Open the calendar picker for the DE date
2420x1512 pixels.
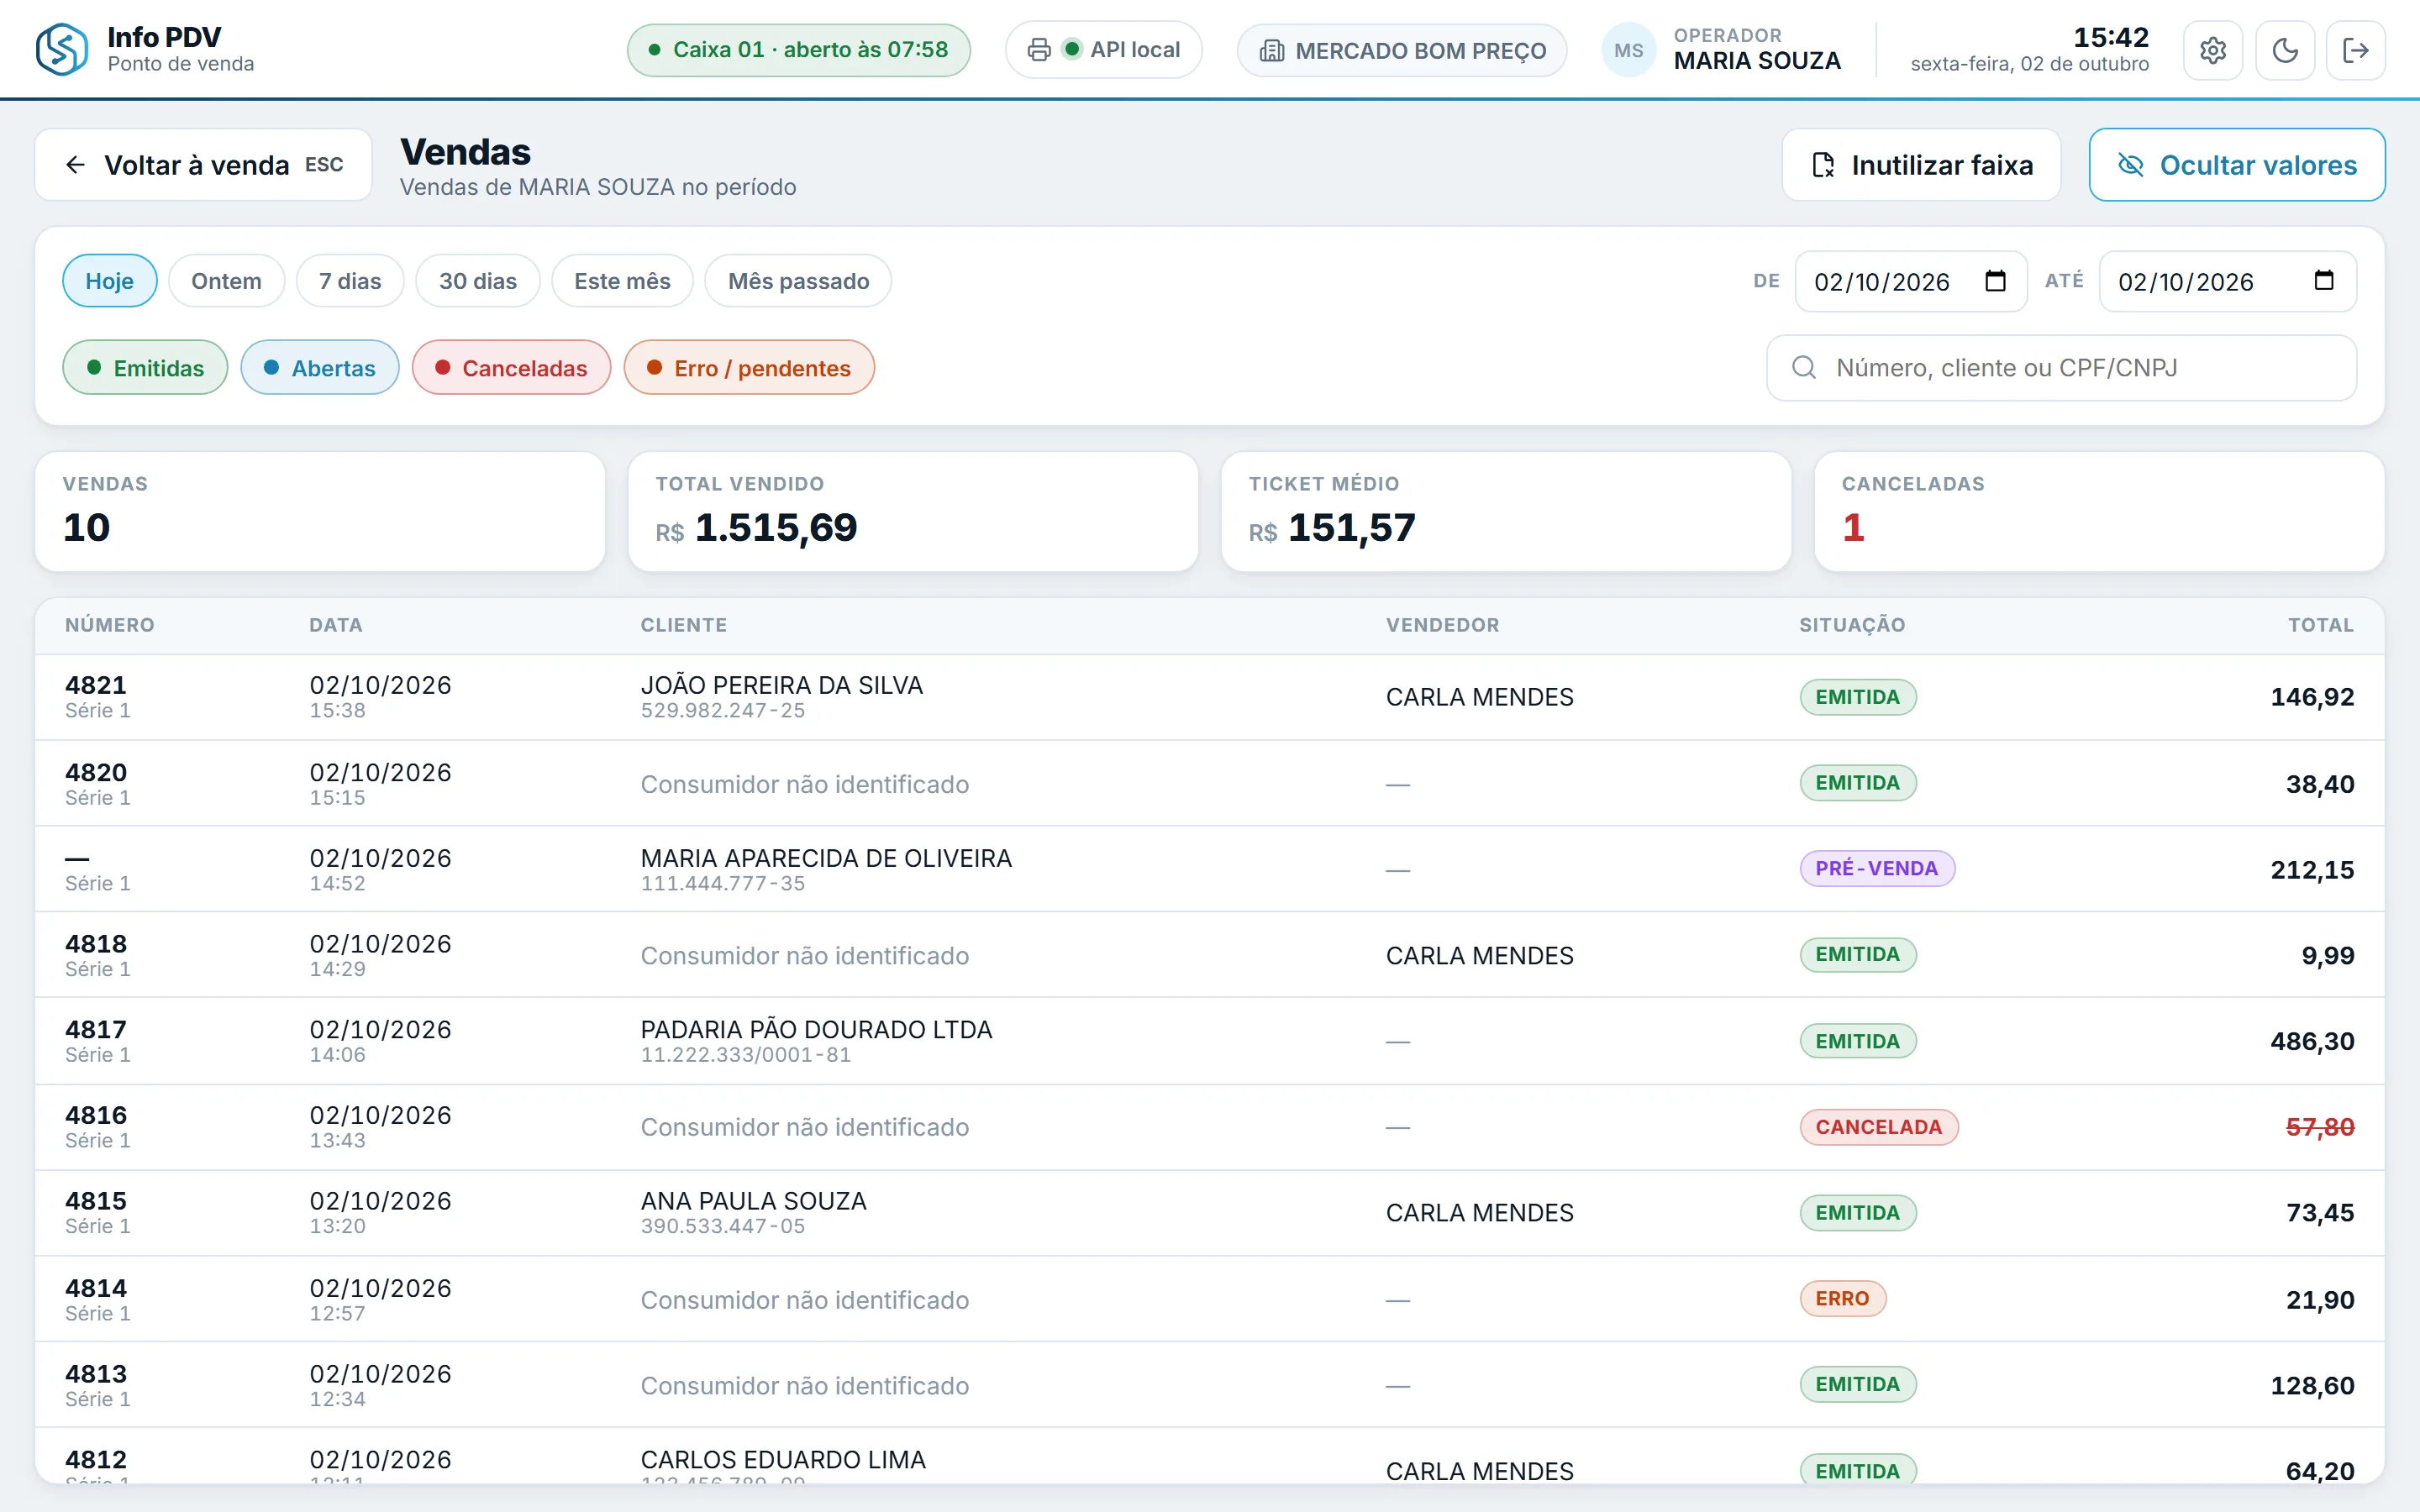click(1995, 281)
